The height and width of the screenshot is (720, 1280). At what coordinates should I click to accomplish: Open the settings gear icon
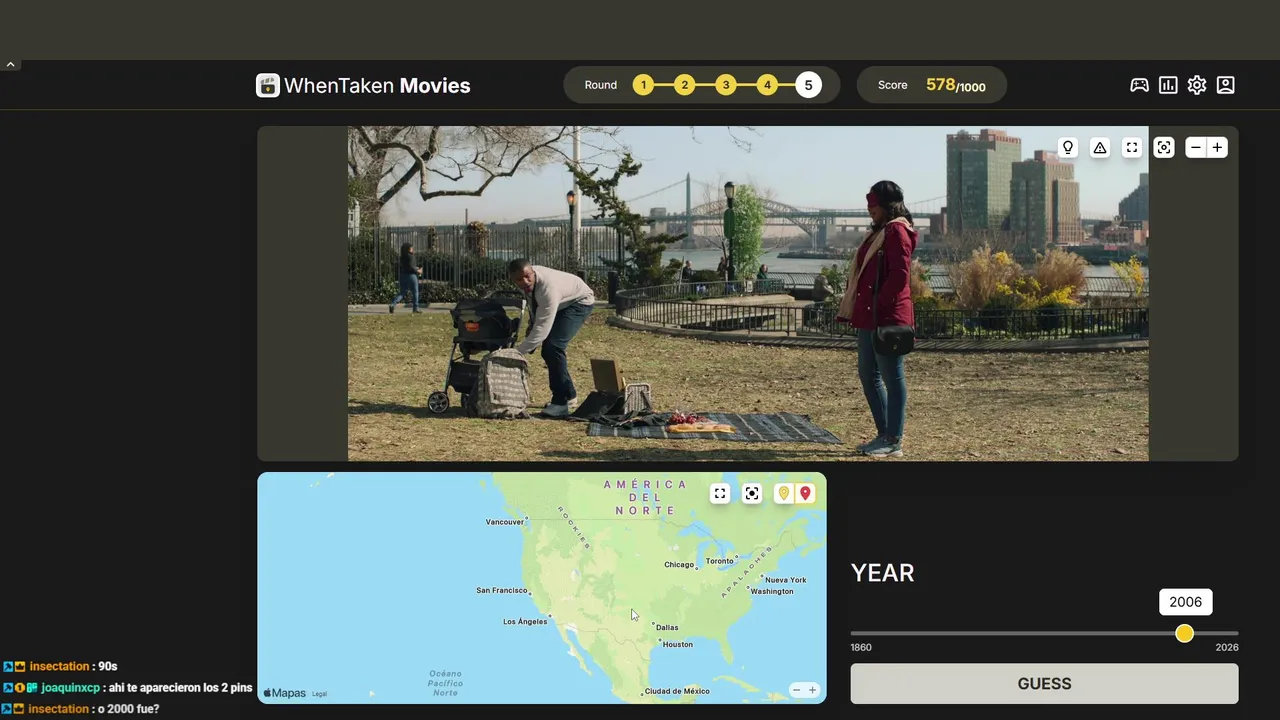(1197, 85)
